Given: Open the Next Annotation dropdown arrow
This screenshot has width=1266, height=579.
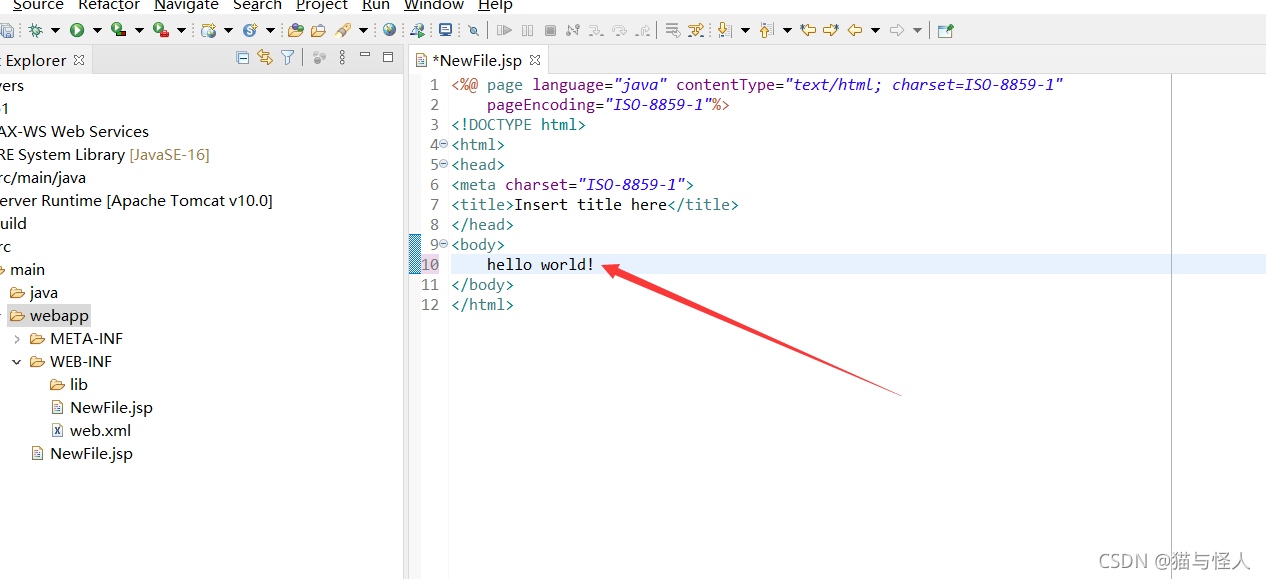Looking at the screenshot, I should tap(745, 31).
